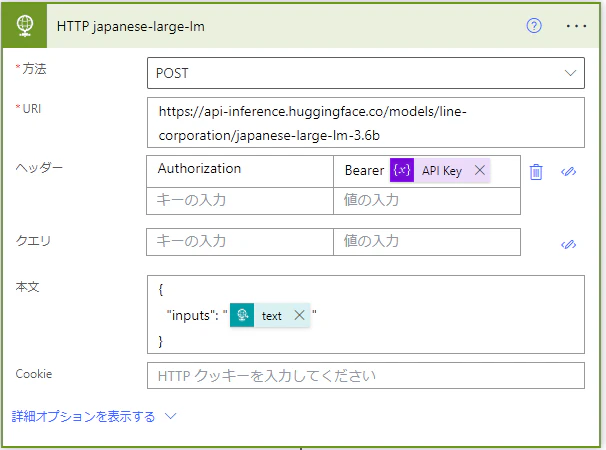Click the Authorization header key cell
Viewport: 606px width, 450px height.
pos(240,172)
